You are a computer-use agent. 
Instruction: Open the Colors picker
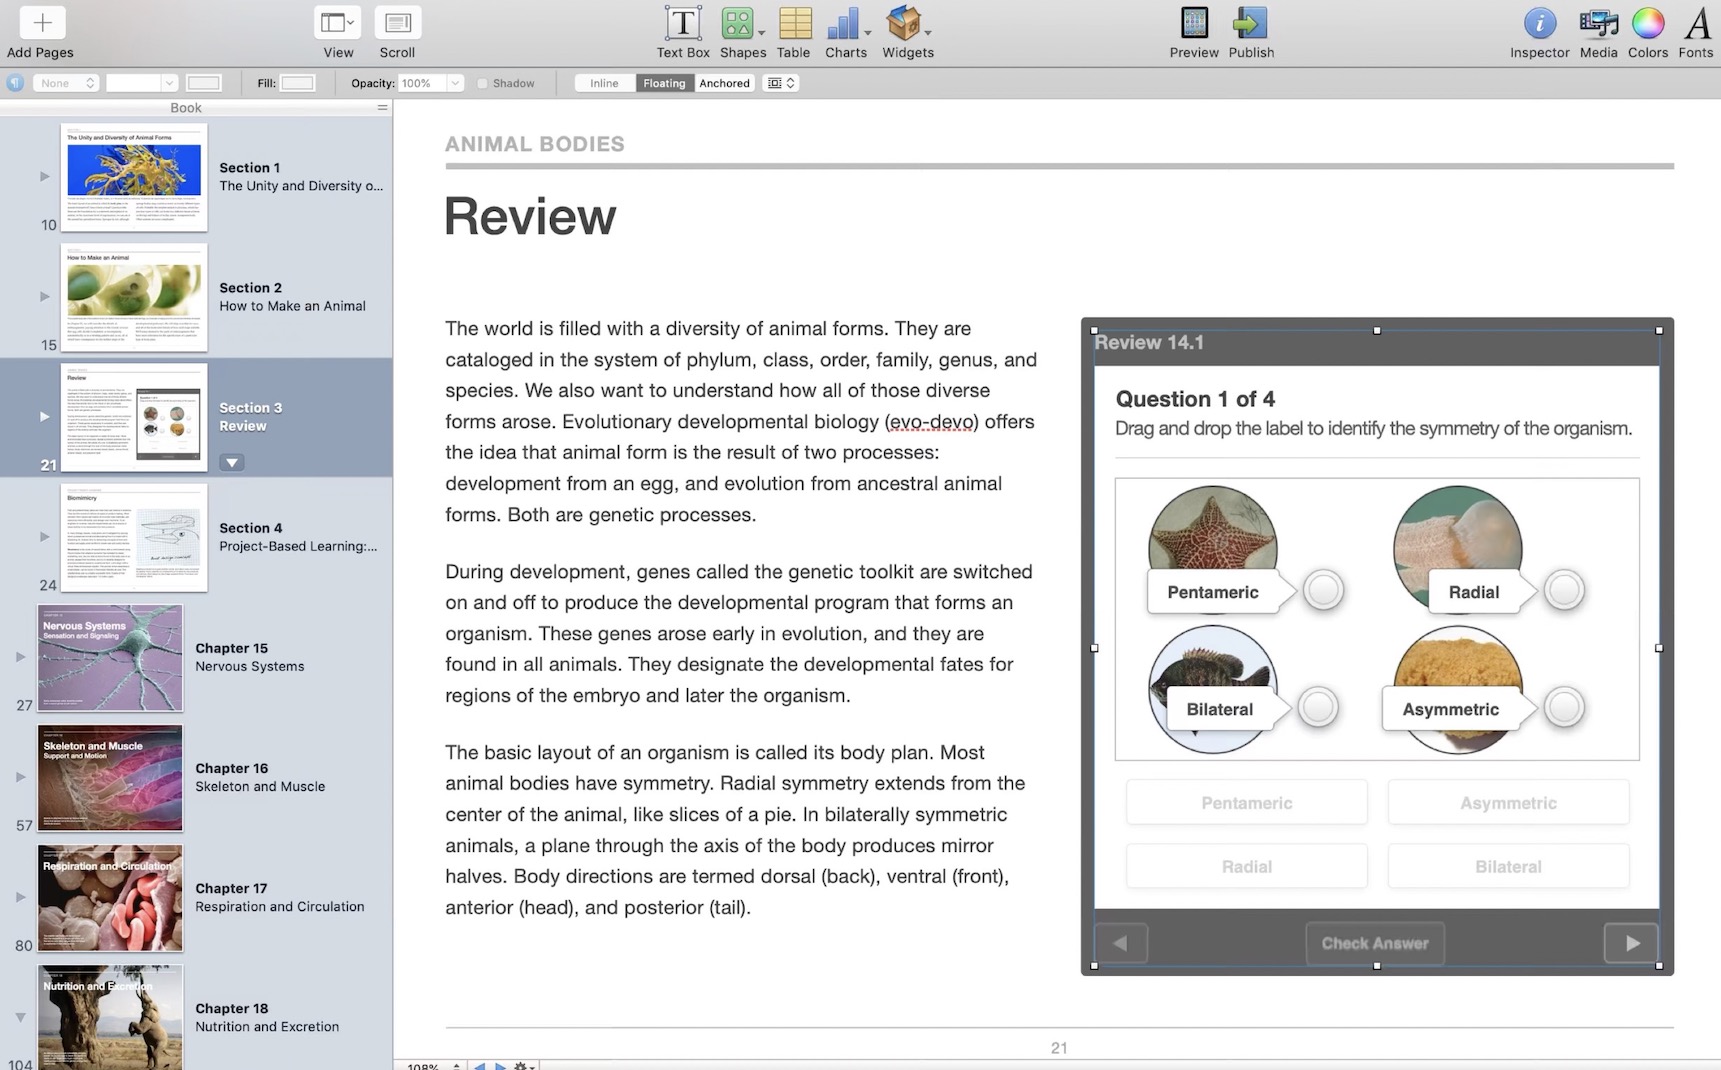pyautogui.click(x=1648, y=23)
